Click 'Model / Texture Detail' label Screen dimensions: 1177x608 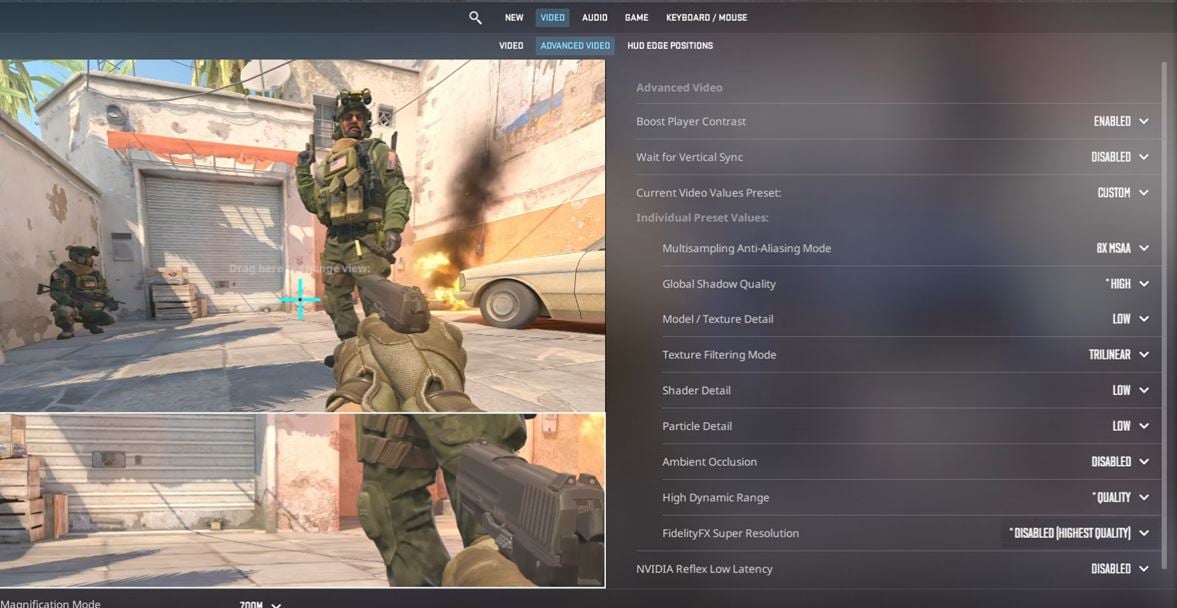718,319
